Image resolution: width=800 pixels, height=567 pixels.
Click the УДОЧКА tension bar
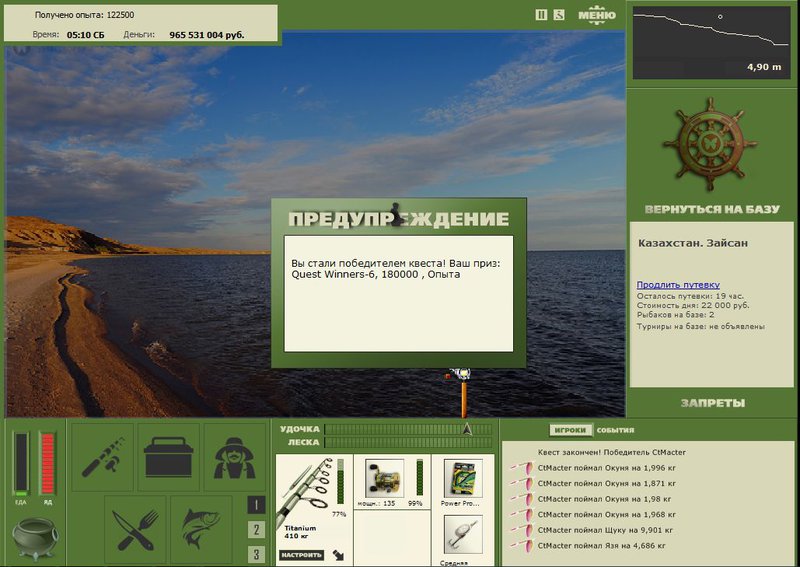[x=408, y=429]
